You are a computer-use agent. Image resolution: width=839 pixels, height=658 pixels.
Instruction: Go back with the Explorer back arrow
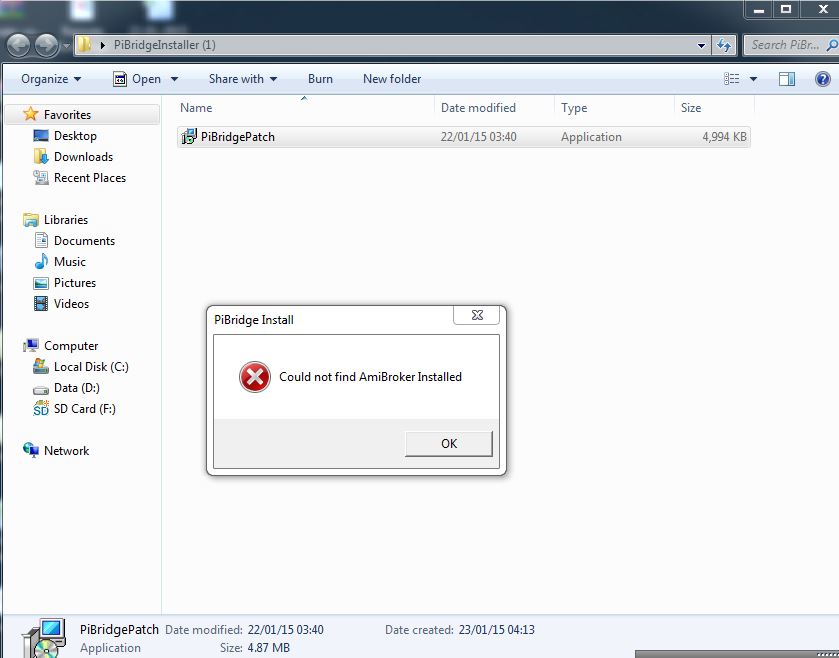click(18, 45)
